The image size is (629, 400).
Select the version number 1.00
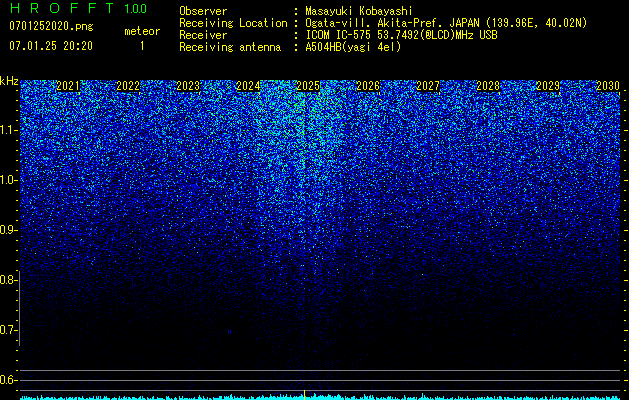136,9
